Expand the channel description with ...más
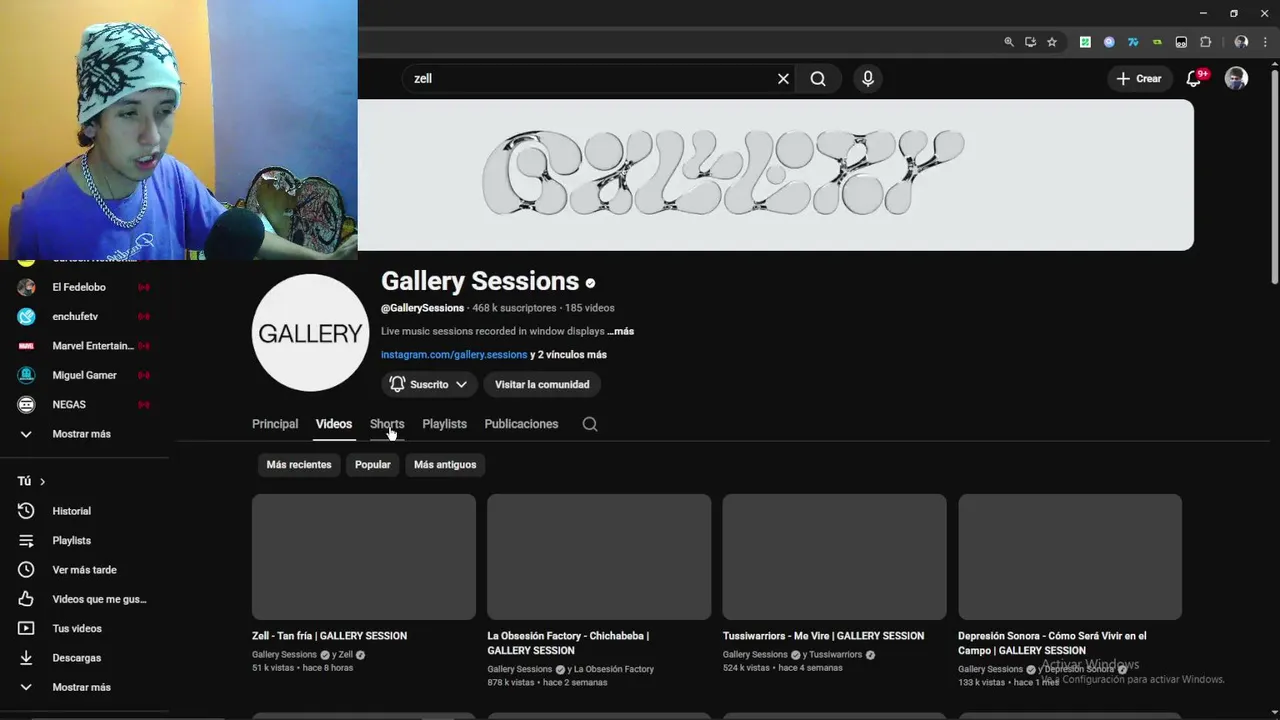Viewport: 1280px width, 720px height. pyautogui.click(x=621, y=331)
